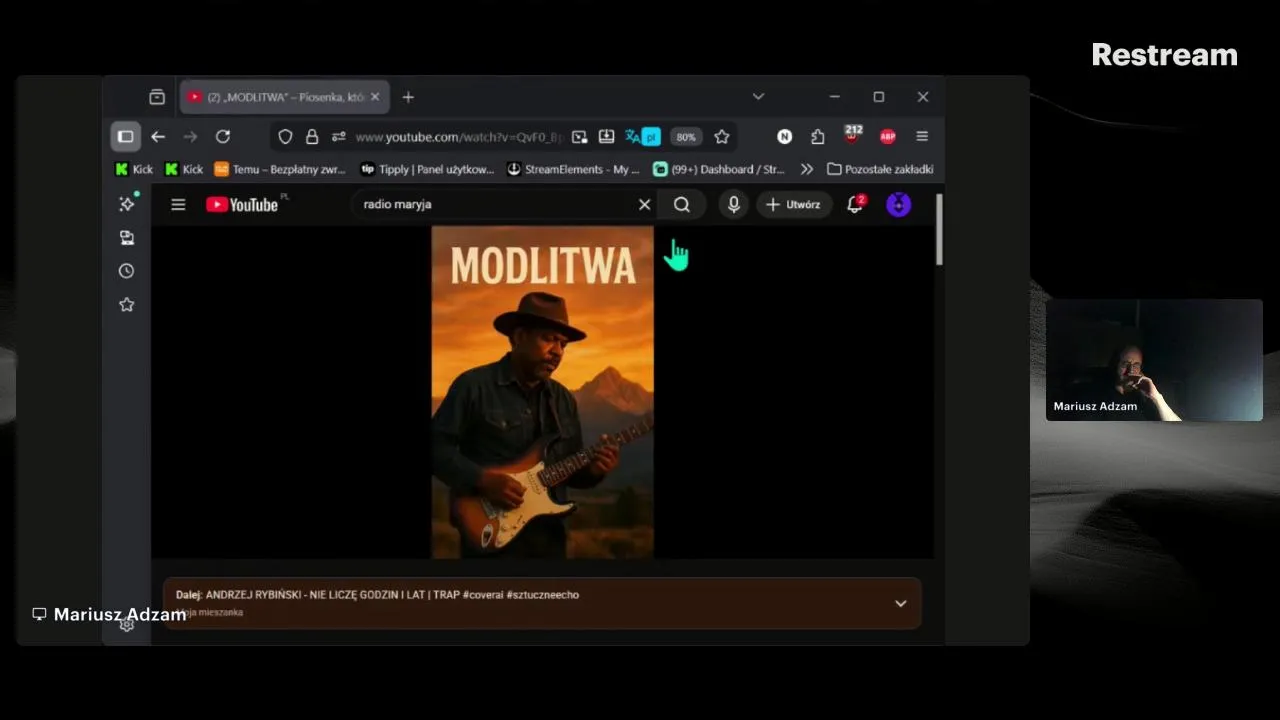Open extension showing 212 badge

click(852, 135)
